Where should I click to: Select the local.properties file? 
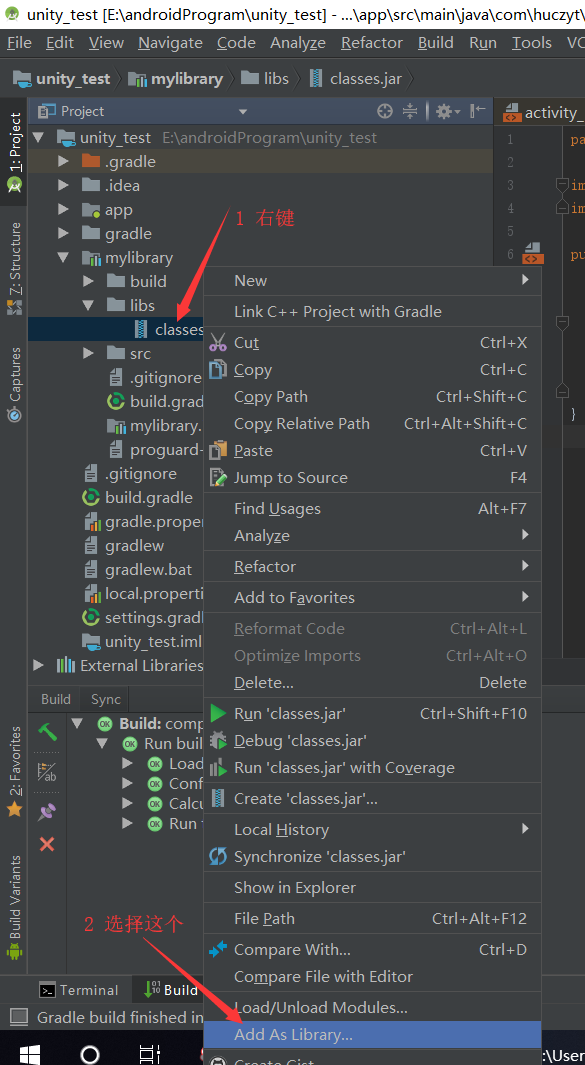click(x=143, y=594)
